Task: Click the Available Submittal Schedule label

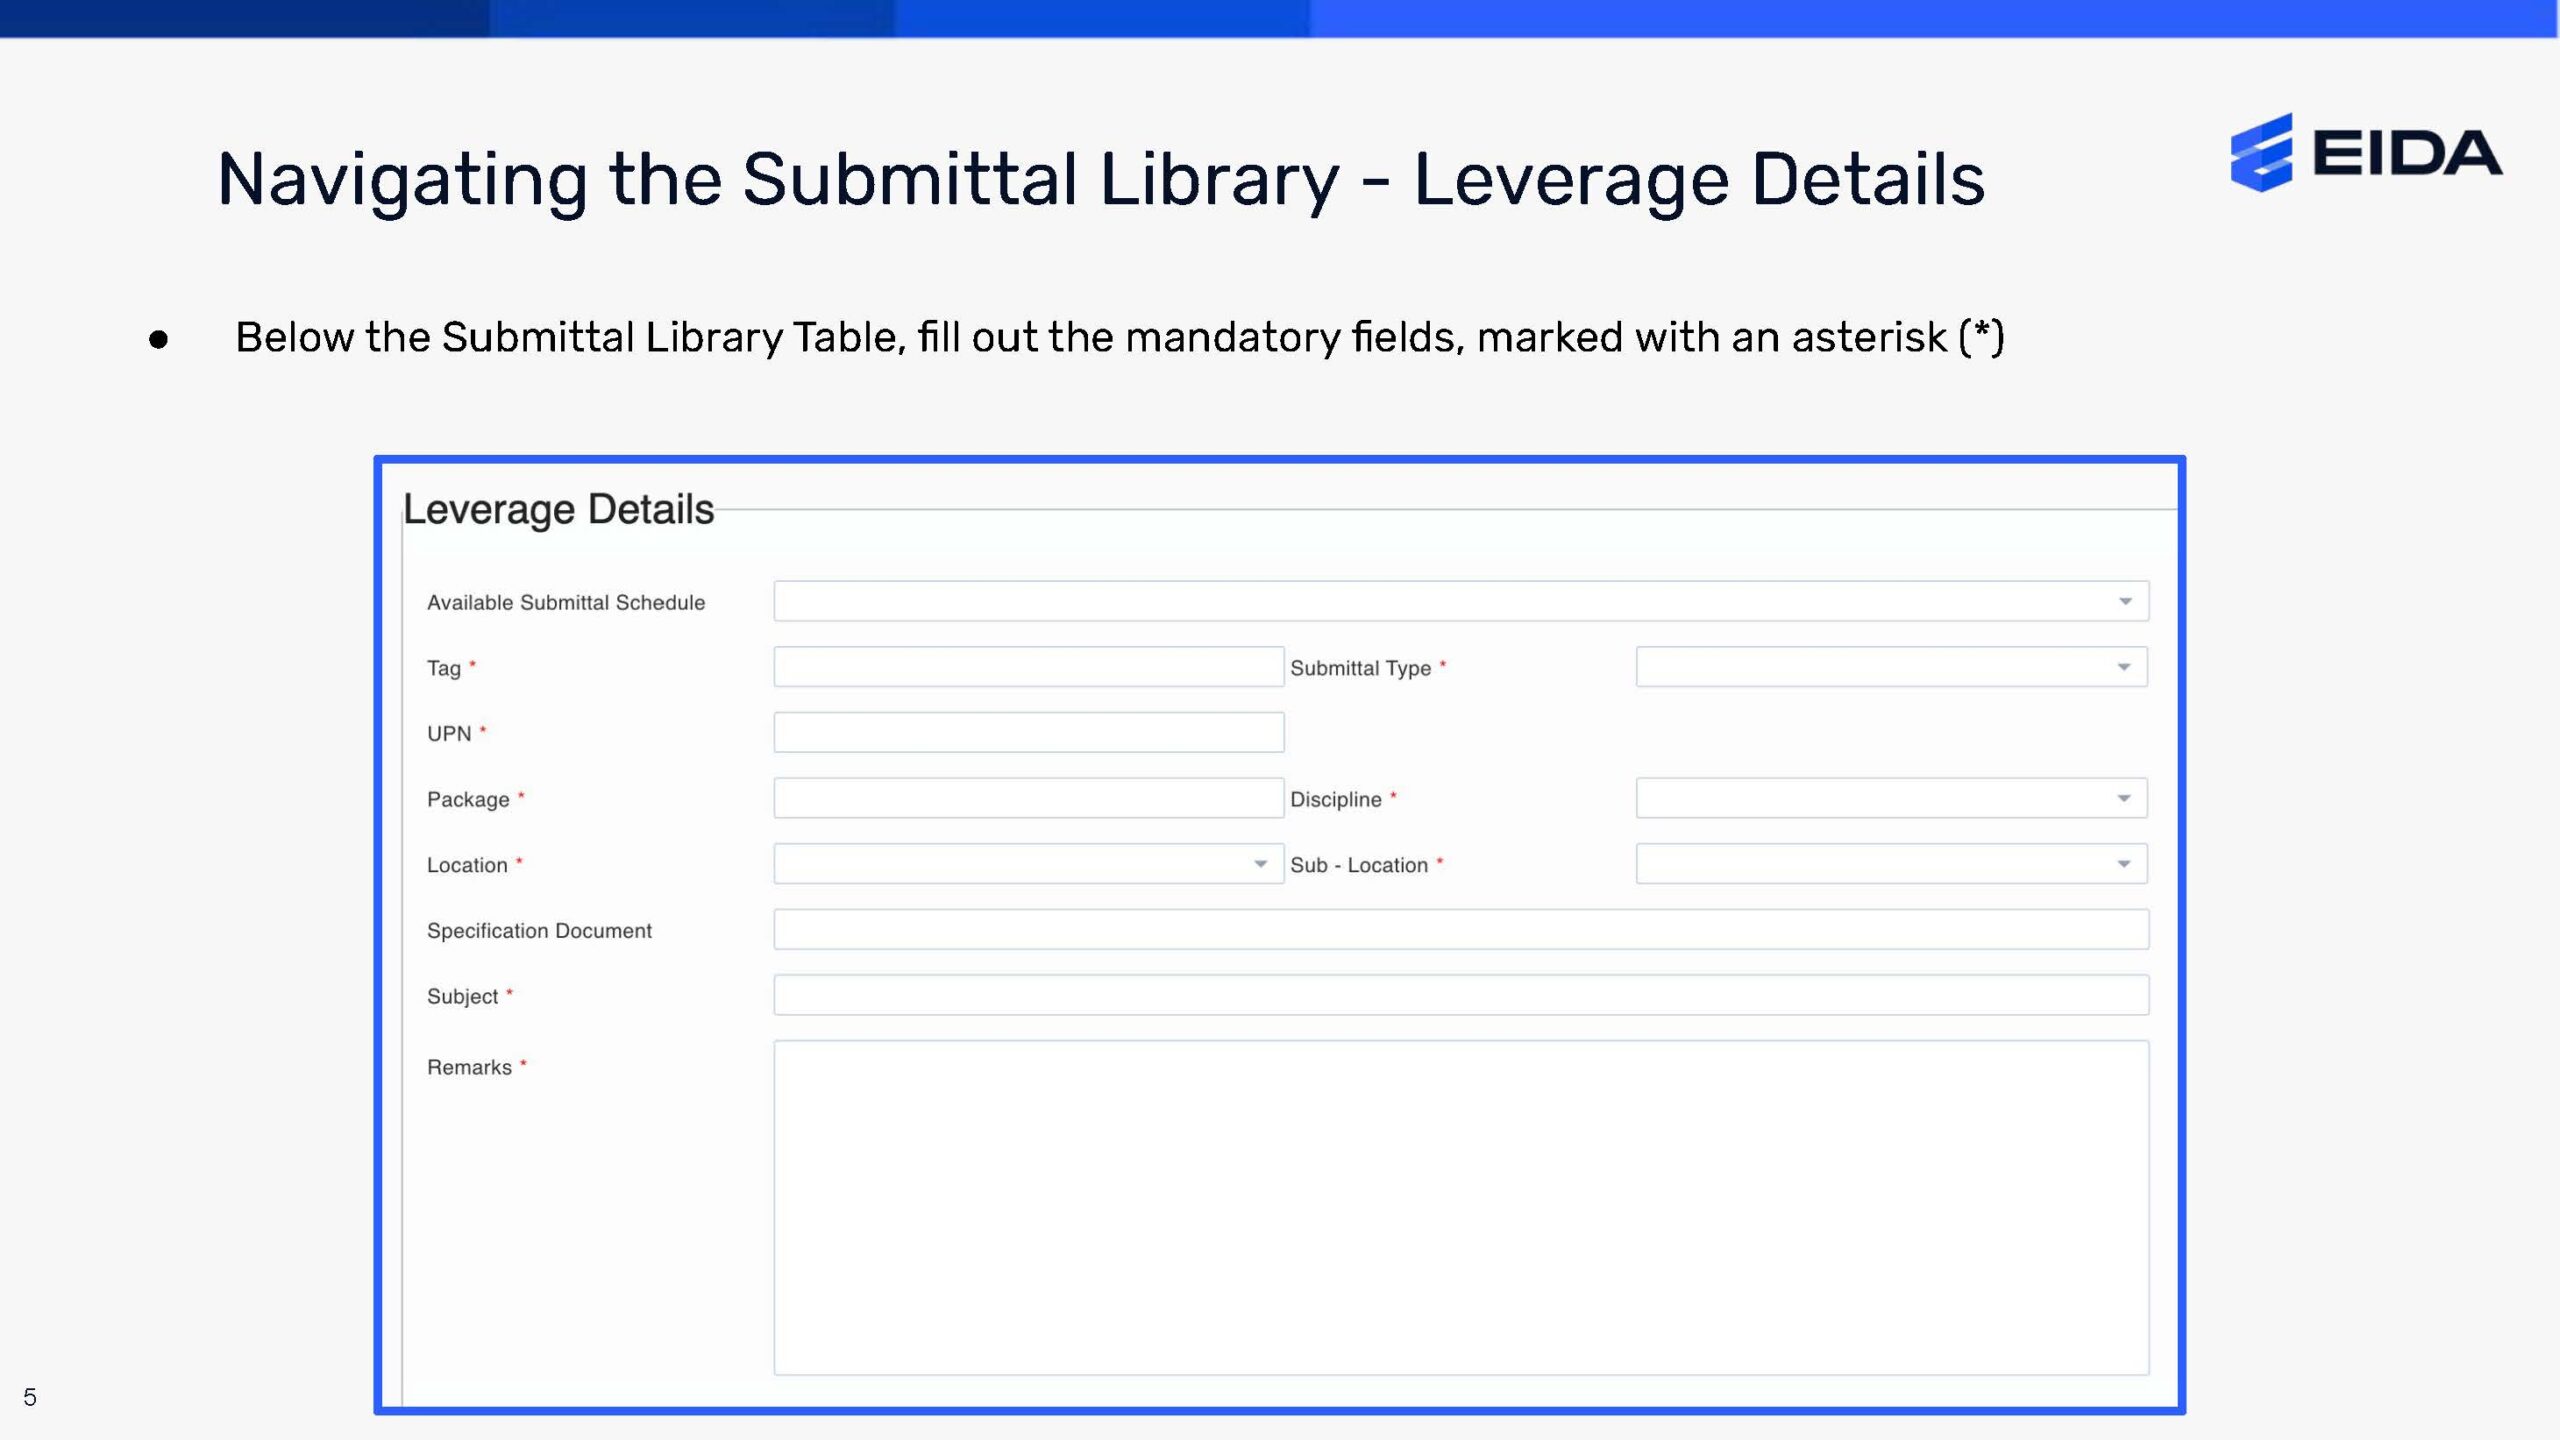Action: coord(566,603)
